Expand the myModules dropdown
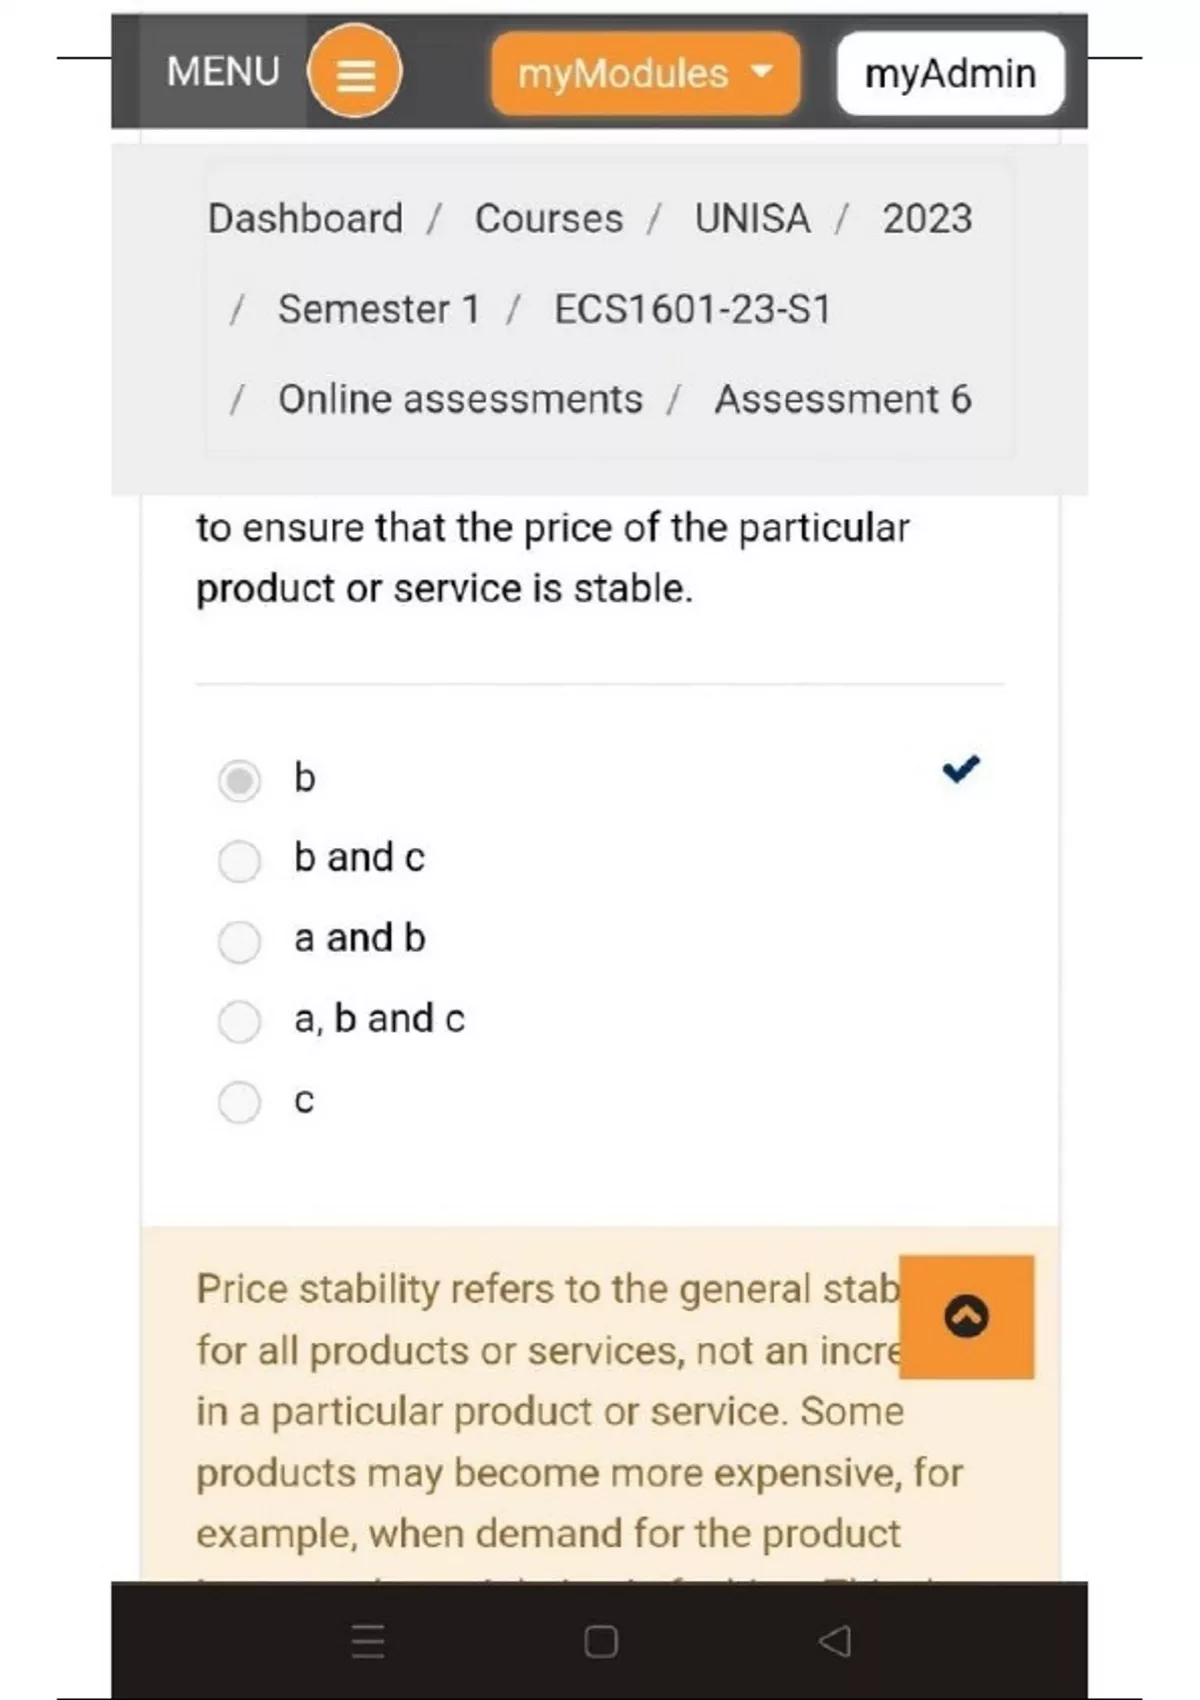 623,73
